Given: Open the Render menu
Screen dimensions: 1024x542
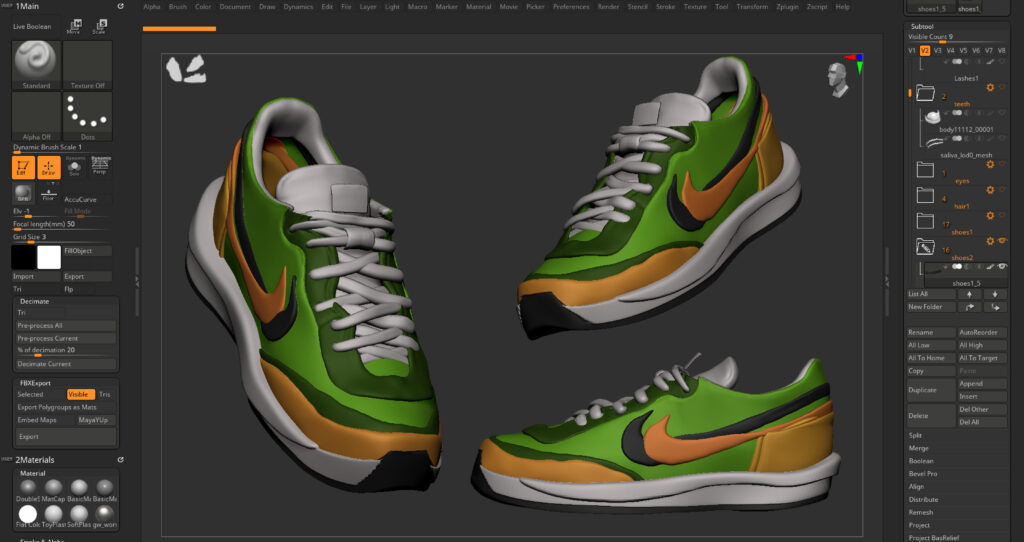Looking at the screenshot, I should pyautogui.click(x=609, y=7).
